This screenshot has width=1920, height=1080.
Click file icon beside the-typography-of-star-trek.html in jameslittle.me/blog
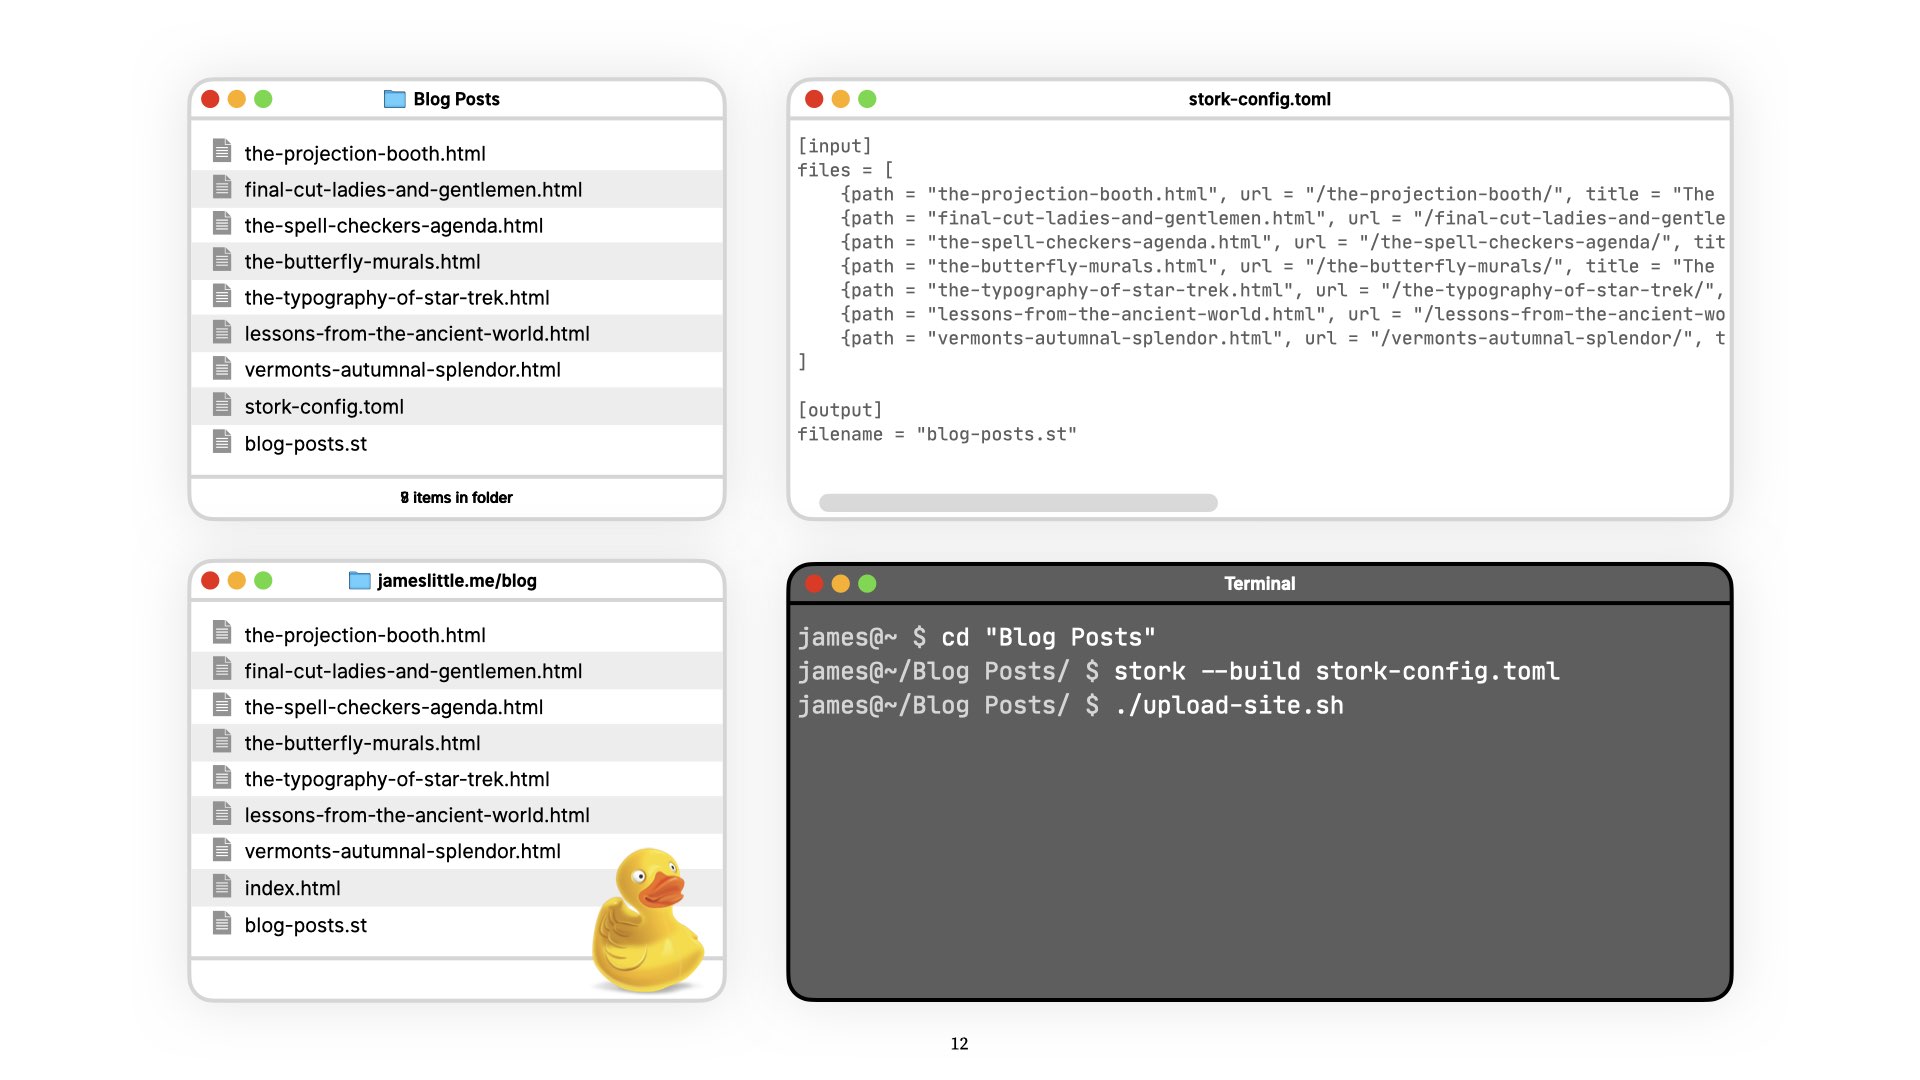click(x=222, y=777)
